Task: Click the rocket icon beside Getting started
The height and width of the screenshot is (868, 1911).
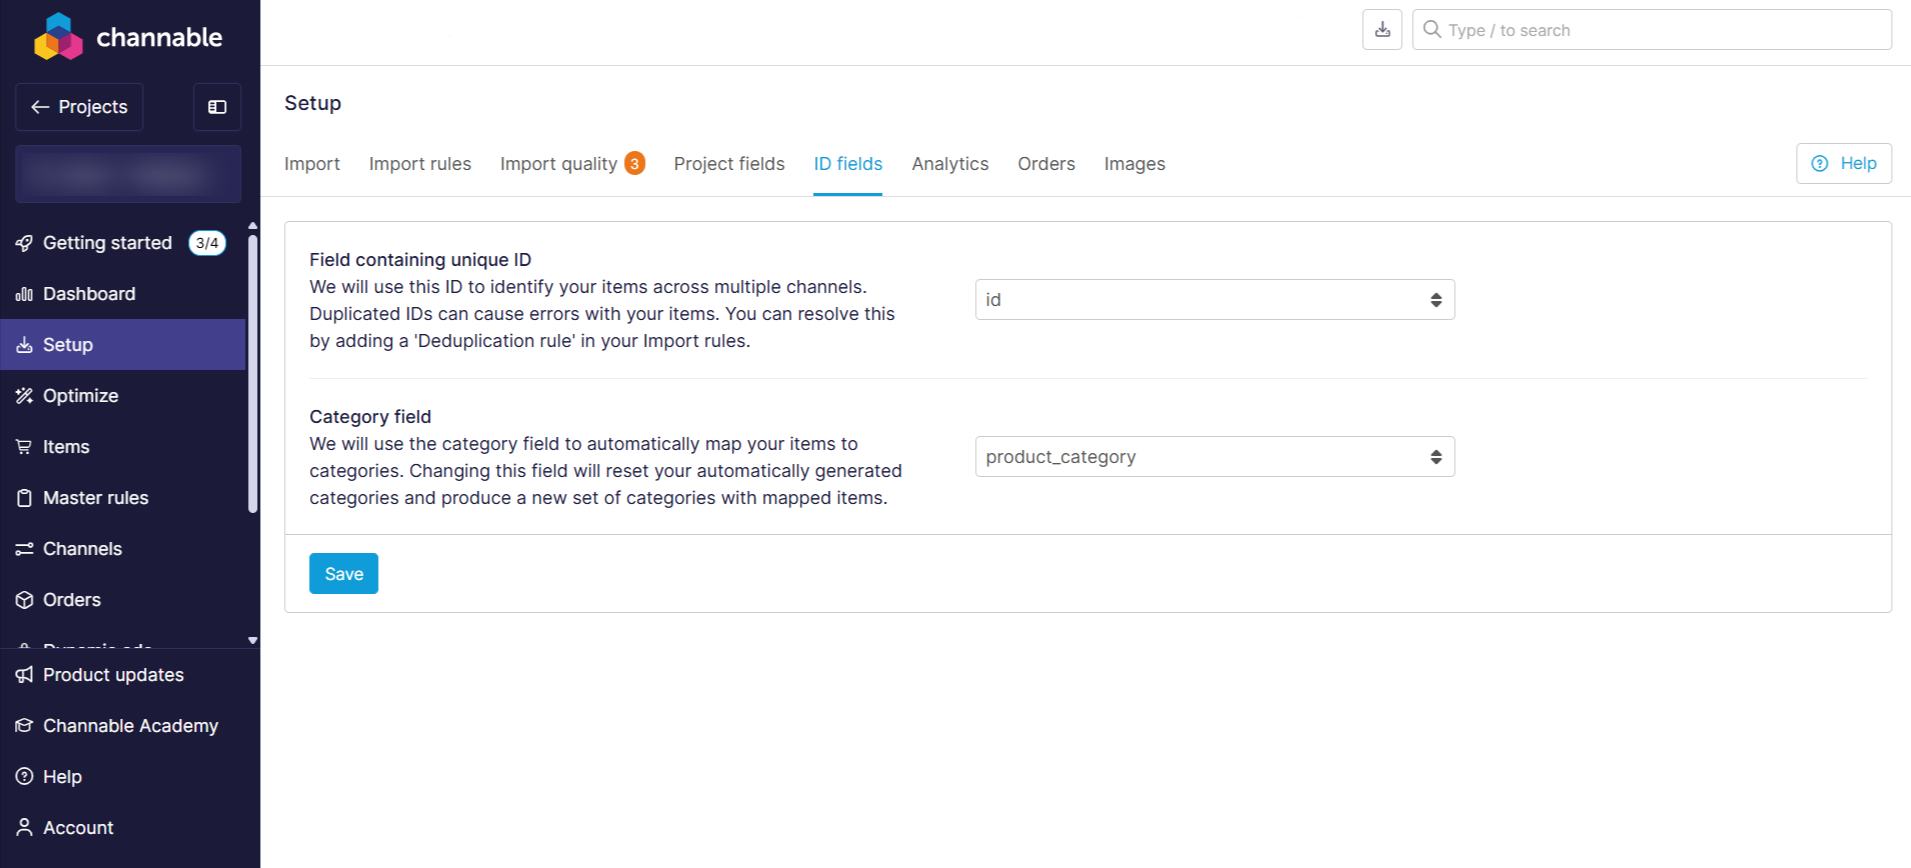Action: 24,243
